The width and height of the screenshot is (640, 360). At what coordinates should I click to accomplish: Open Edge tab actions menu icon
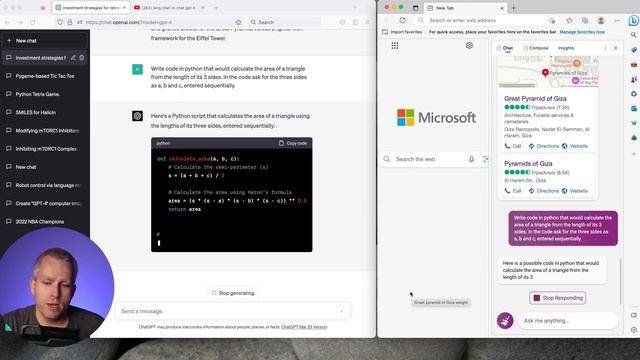(x=416, y=8)
